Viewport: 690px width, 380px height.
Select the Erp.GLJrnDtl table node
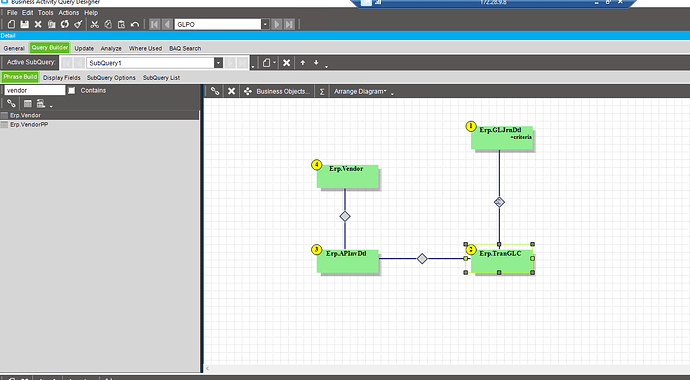(502, 138)
